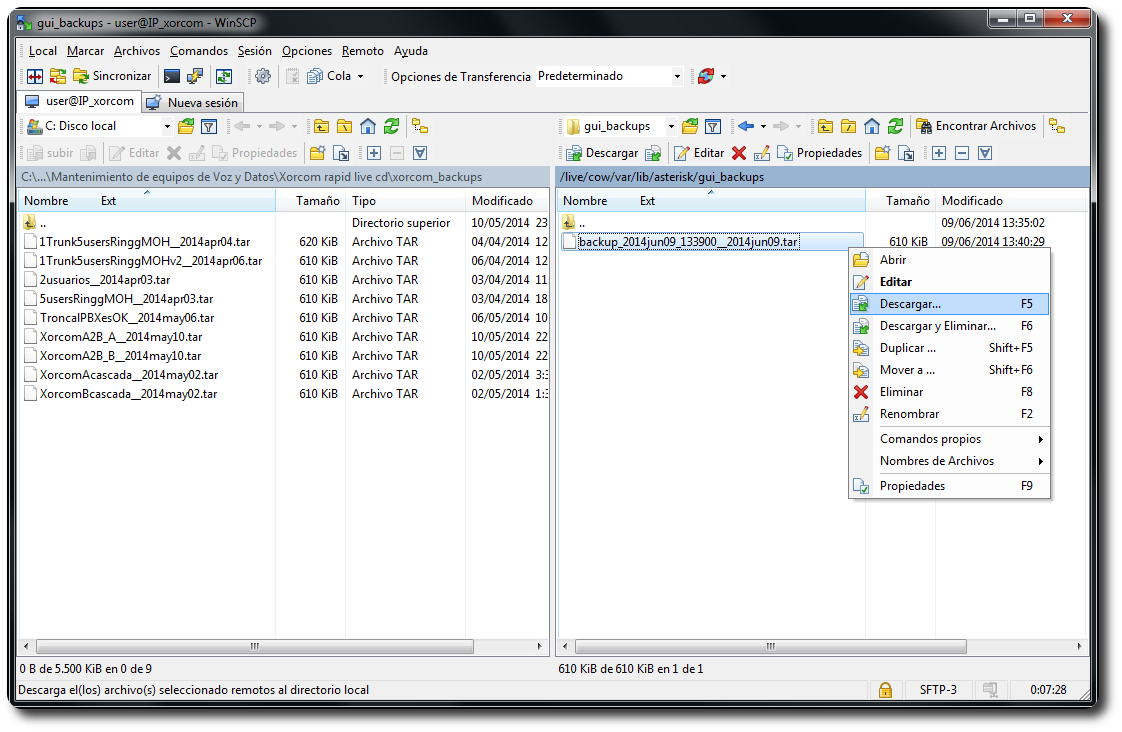The image size is (1122, 732).
Task: Click the Sincronizar toolbar button
Action: (112, 76)
